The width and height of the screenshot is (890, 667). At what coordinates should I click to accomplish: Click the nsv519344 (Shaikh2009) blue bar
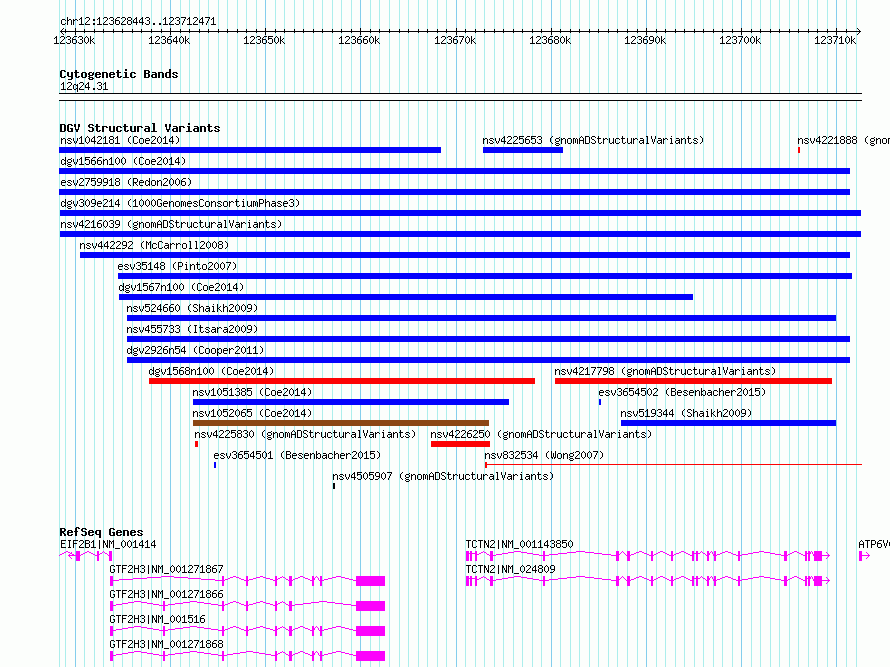pyautogui.click(x=728, y=423)
